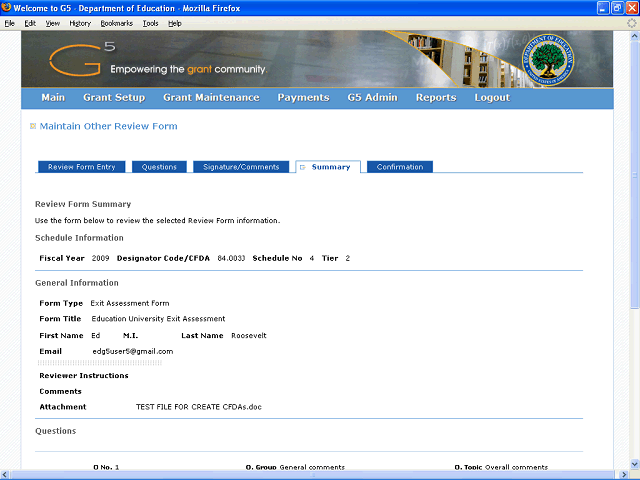The width and height of the screenshot is (640, 480).
Task: Restore down the Firefox window
Action: click(x=618, y=8)
